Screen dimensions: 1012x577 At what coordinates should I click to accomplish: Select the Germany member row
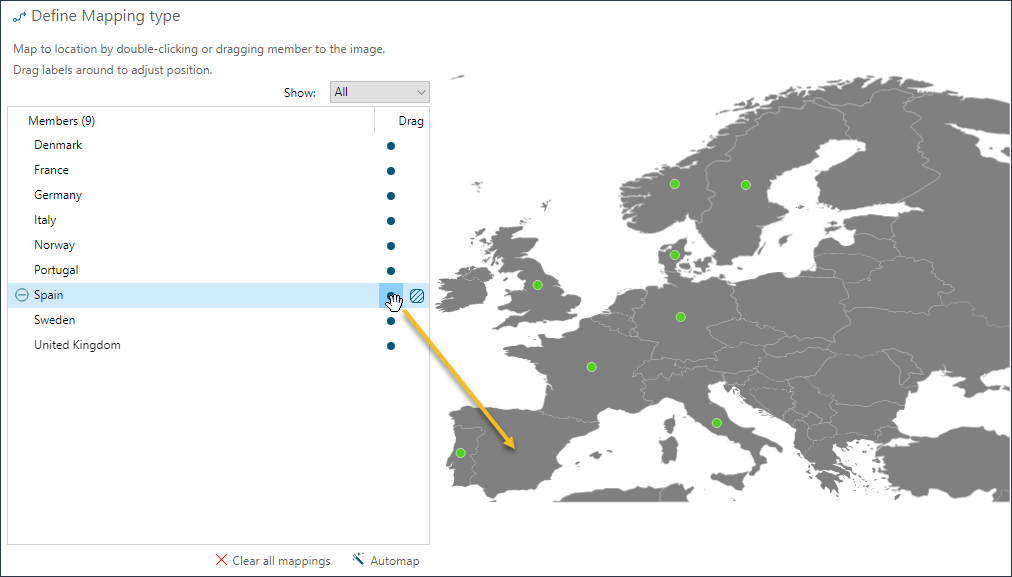click(218, 195)
